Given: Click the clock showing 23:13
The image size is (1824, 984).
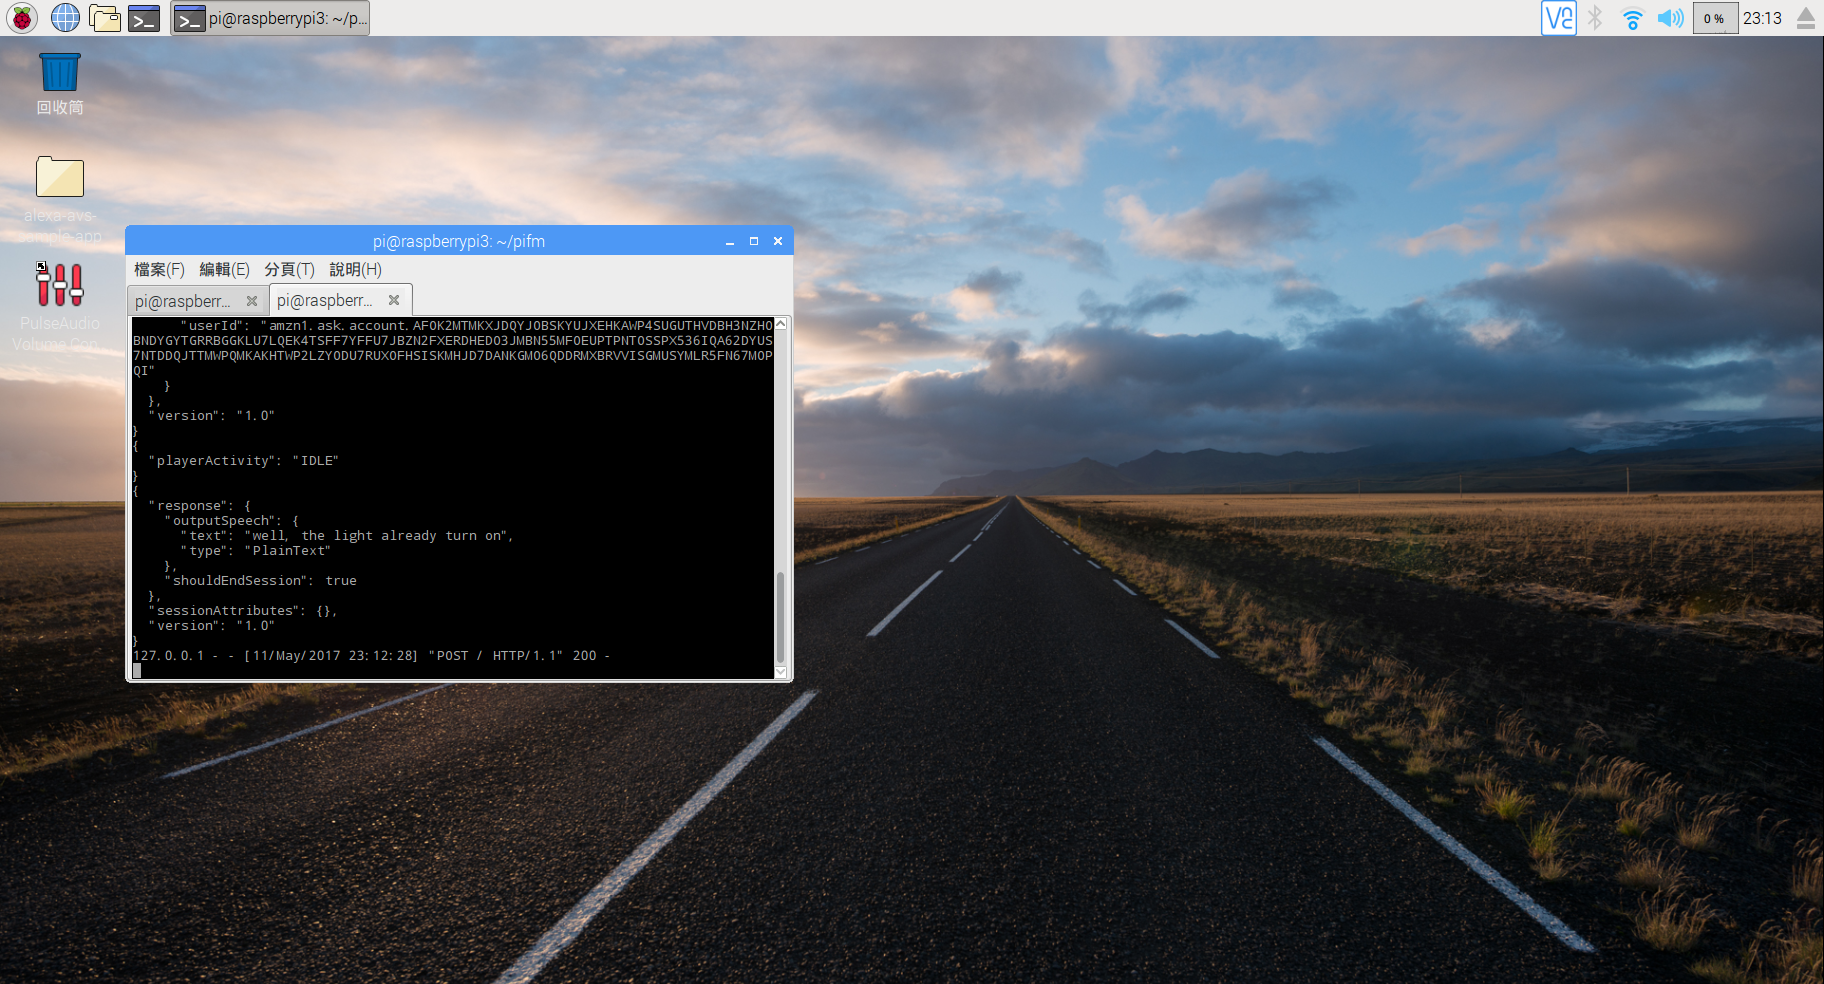Looking at the screenshot, I should 1762,18.
